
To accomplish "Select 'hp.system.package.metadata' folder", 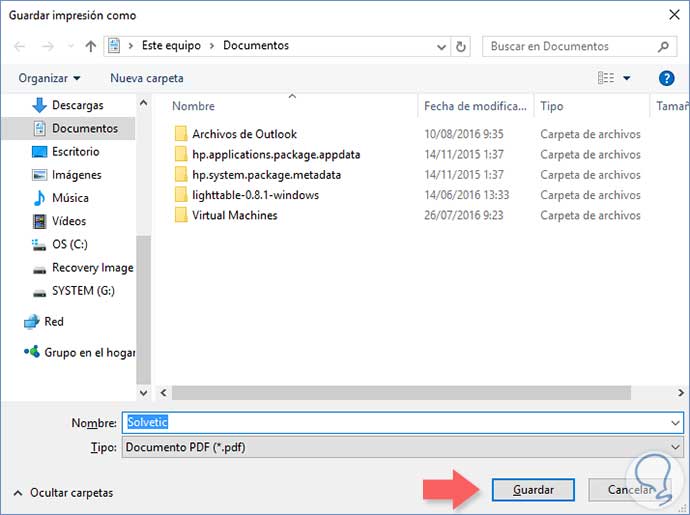I will (266, 175).
